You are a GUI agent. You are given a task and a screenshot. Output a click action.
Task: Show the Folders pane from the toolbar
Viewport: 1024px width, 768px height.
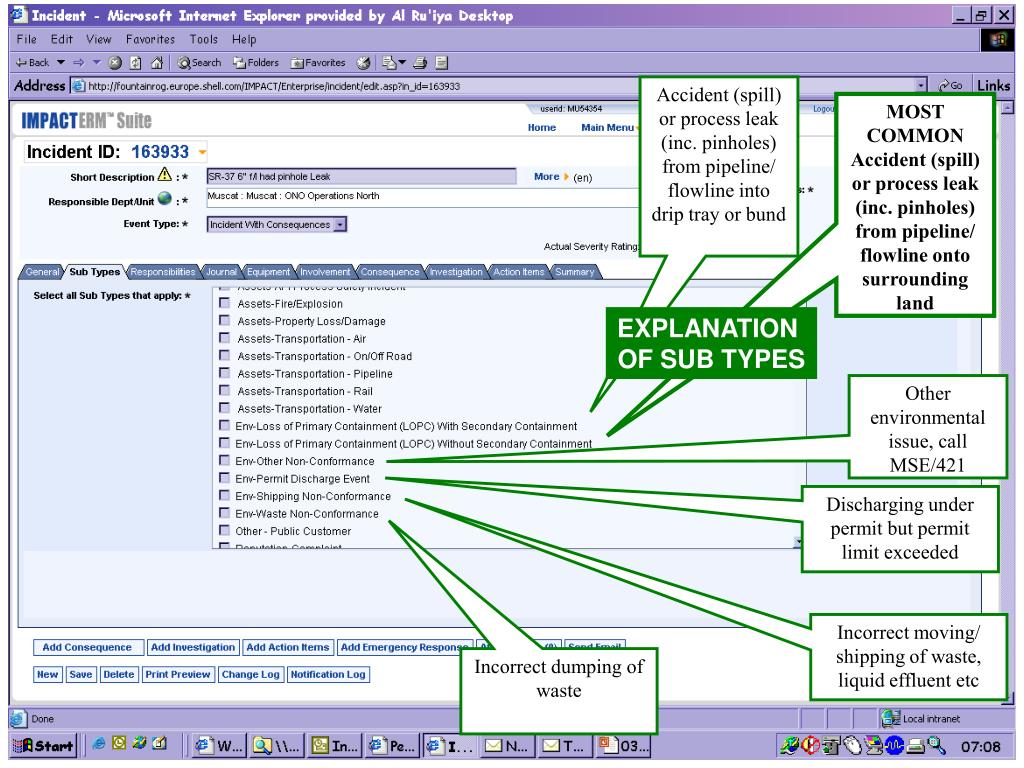point(257,63)
